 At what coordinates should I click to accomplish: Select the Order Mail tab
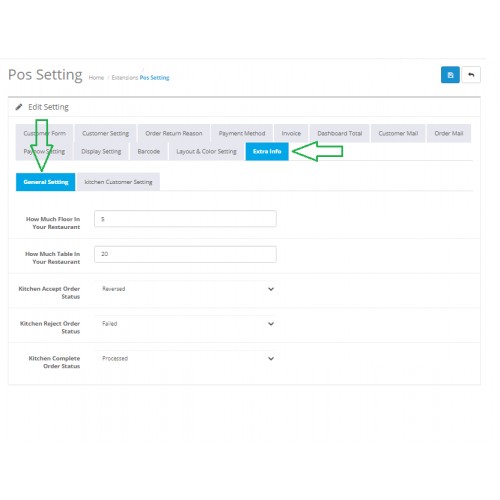click(x=449, y=133)
